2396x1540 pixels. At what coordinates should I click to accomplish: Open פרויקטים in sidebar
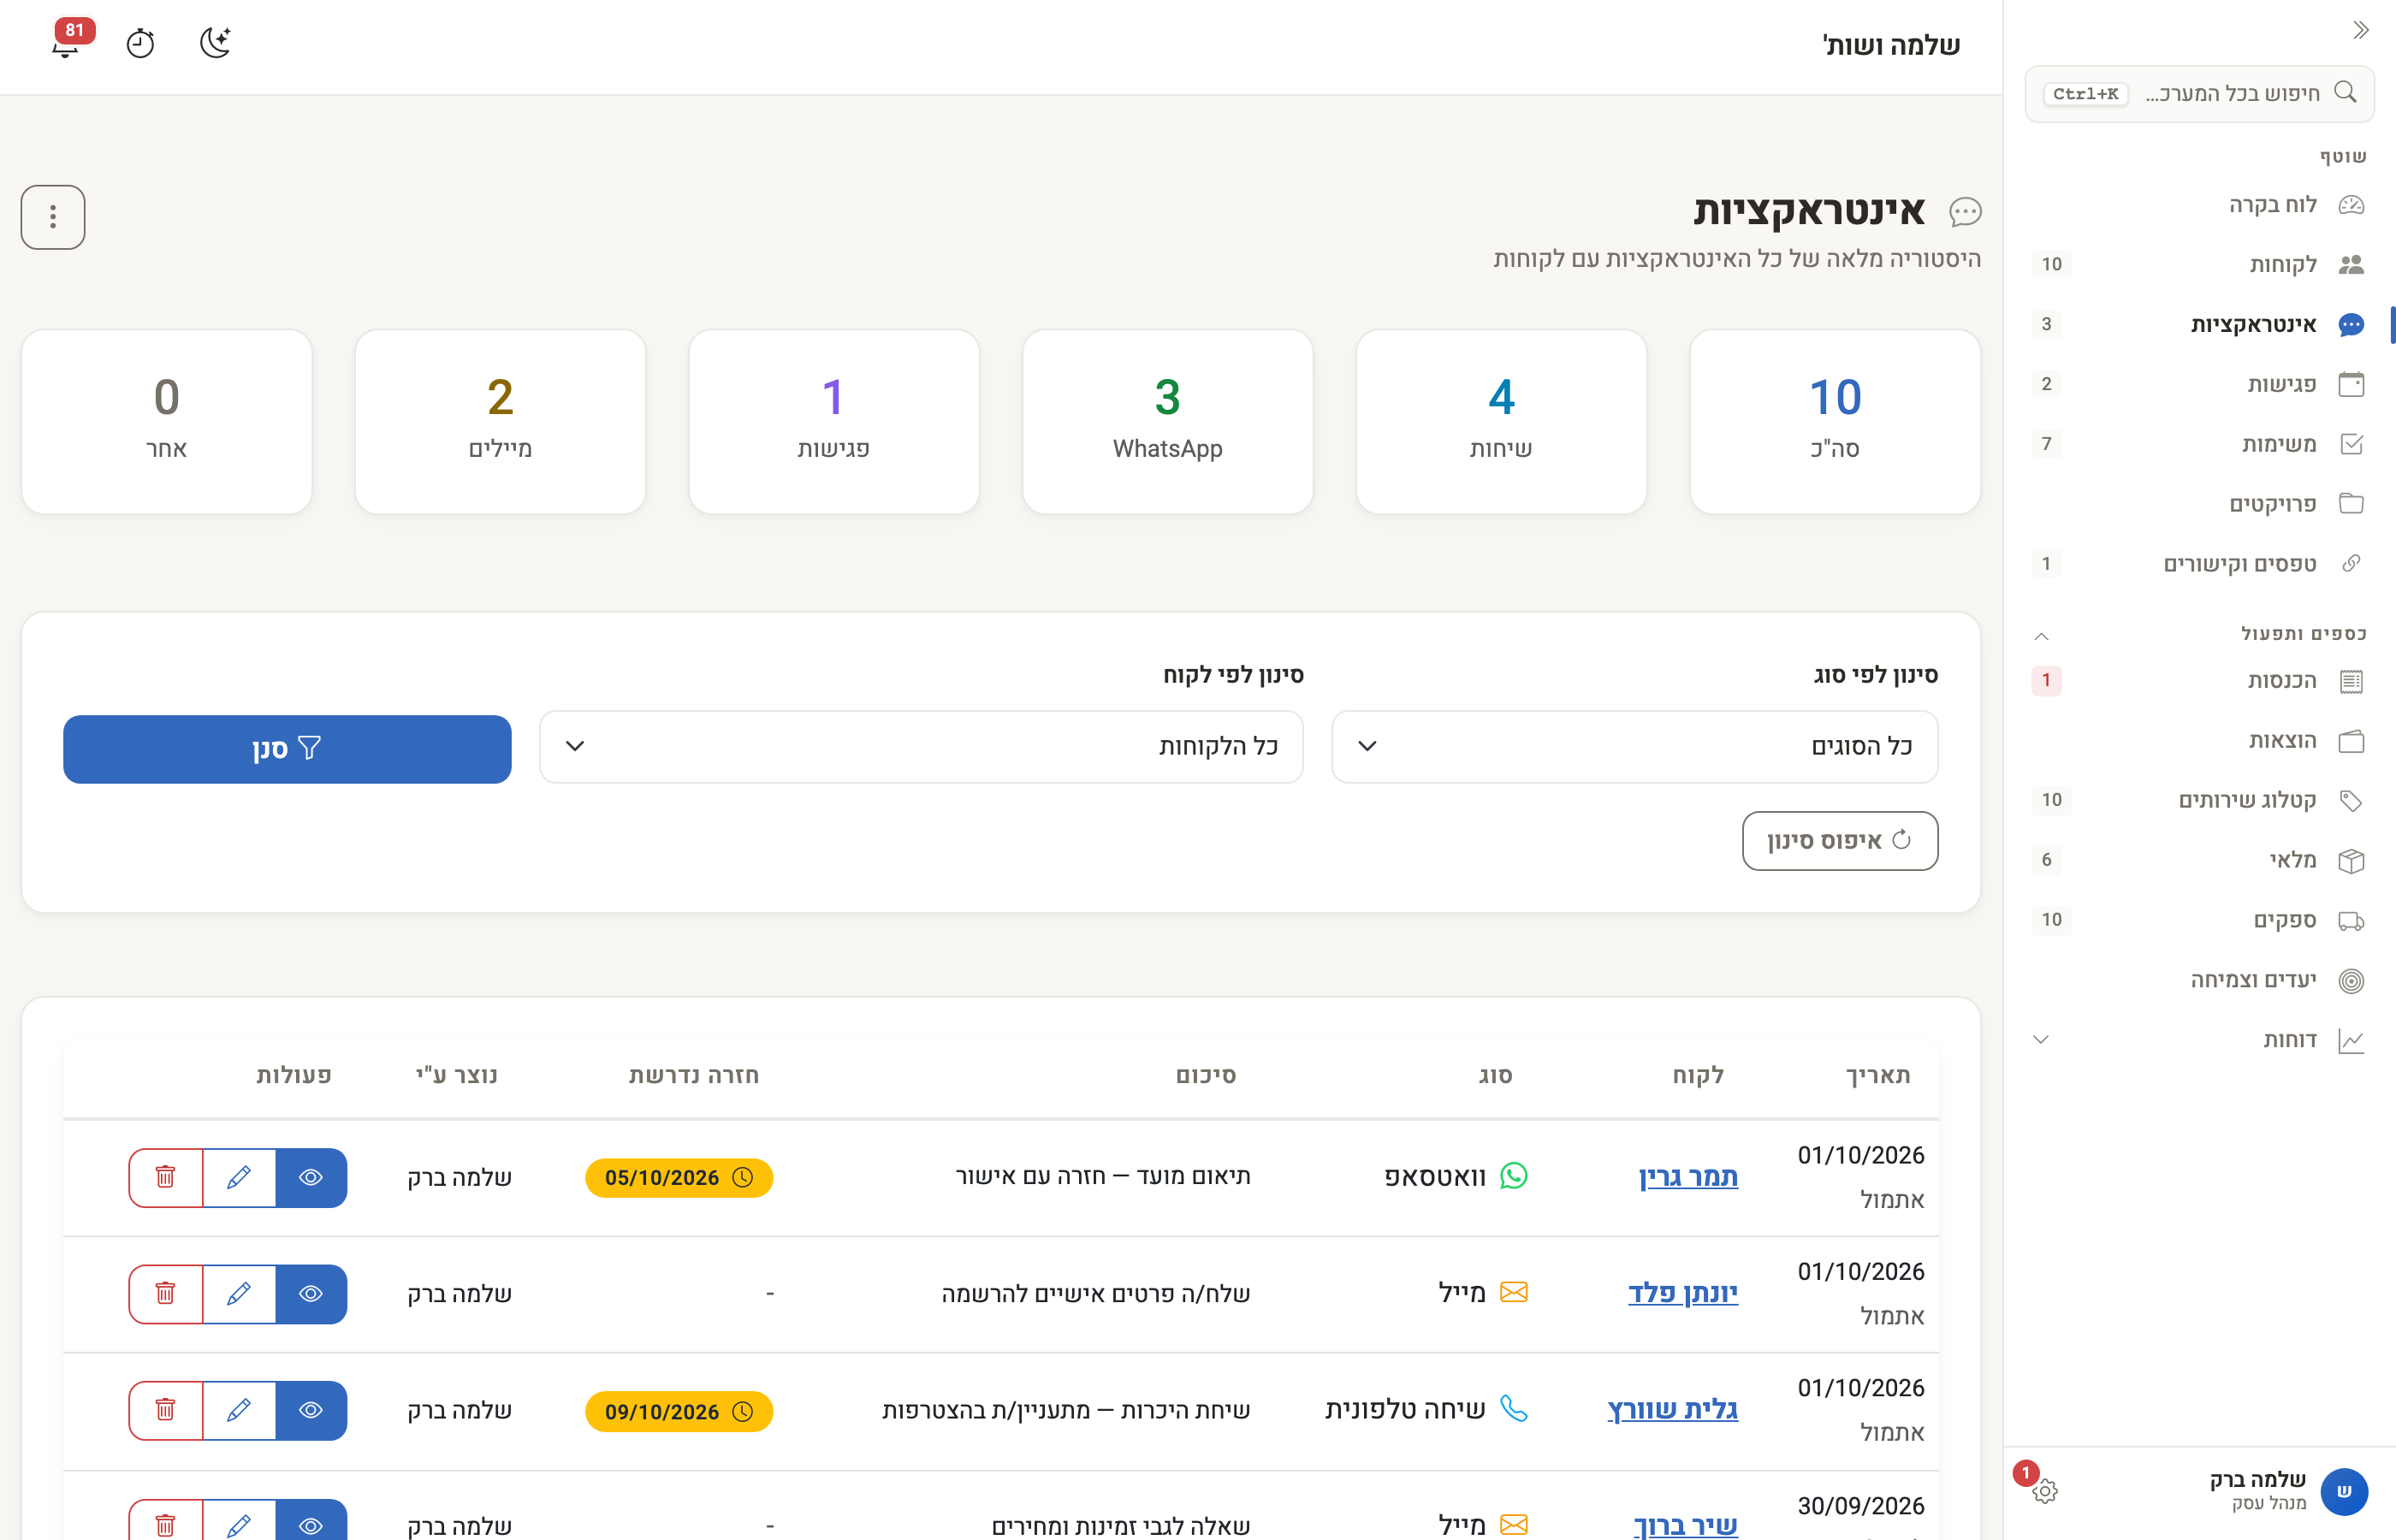(x=2198, y=504)
